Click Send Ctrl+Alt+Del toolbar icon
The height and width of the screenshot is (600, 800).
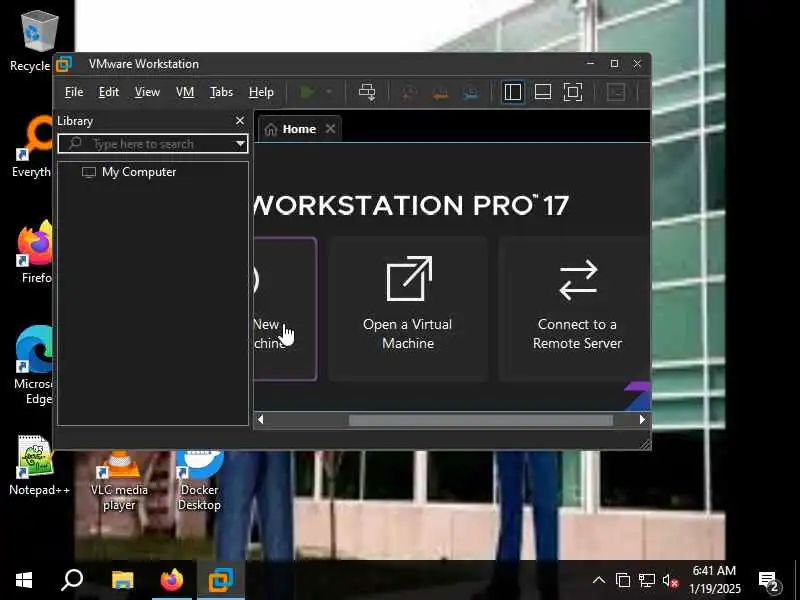pos(367,92)
